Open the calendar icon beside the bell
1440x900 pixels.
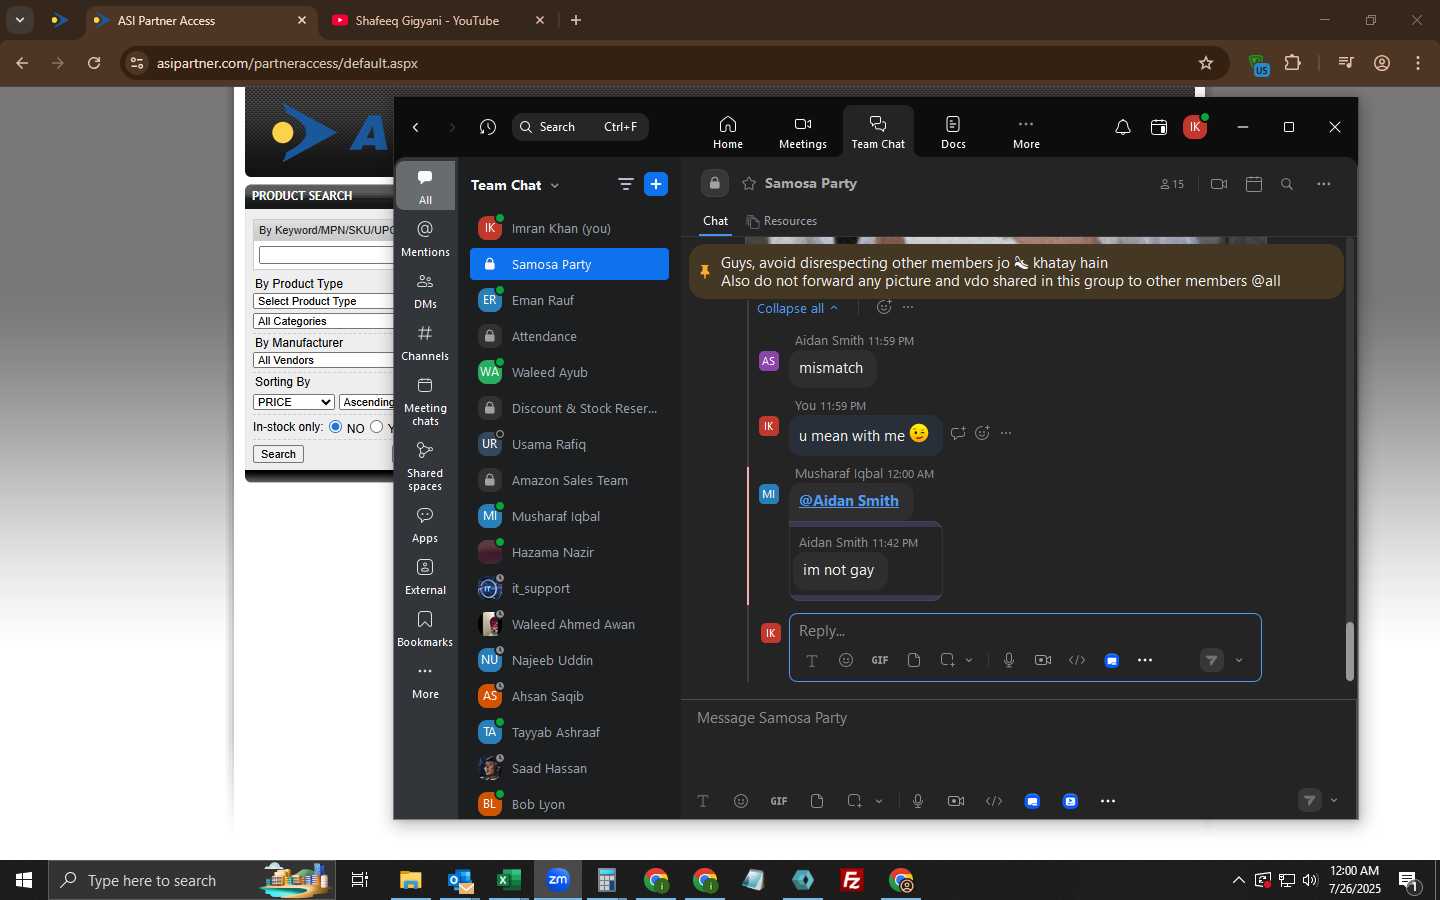[1158, 127]
